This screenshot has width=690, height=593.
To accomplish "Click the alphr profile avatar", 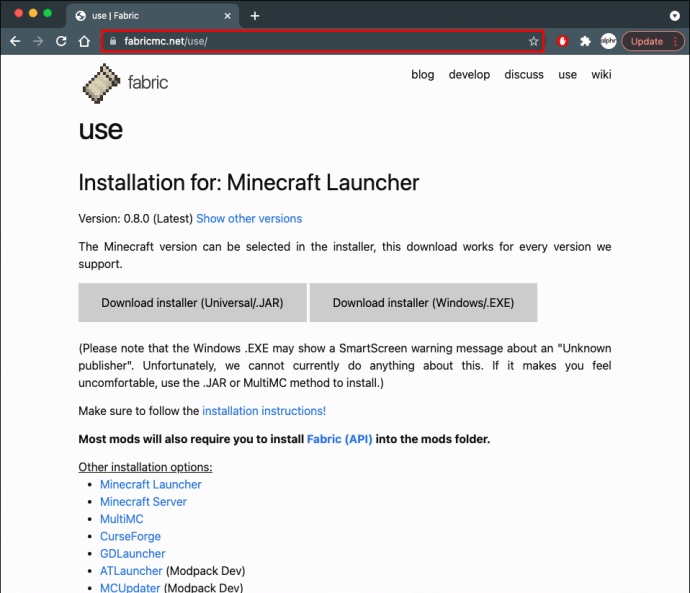I will pyautogui.click(x=609, y=41).
